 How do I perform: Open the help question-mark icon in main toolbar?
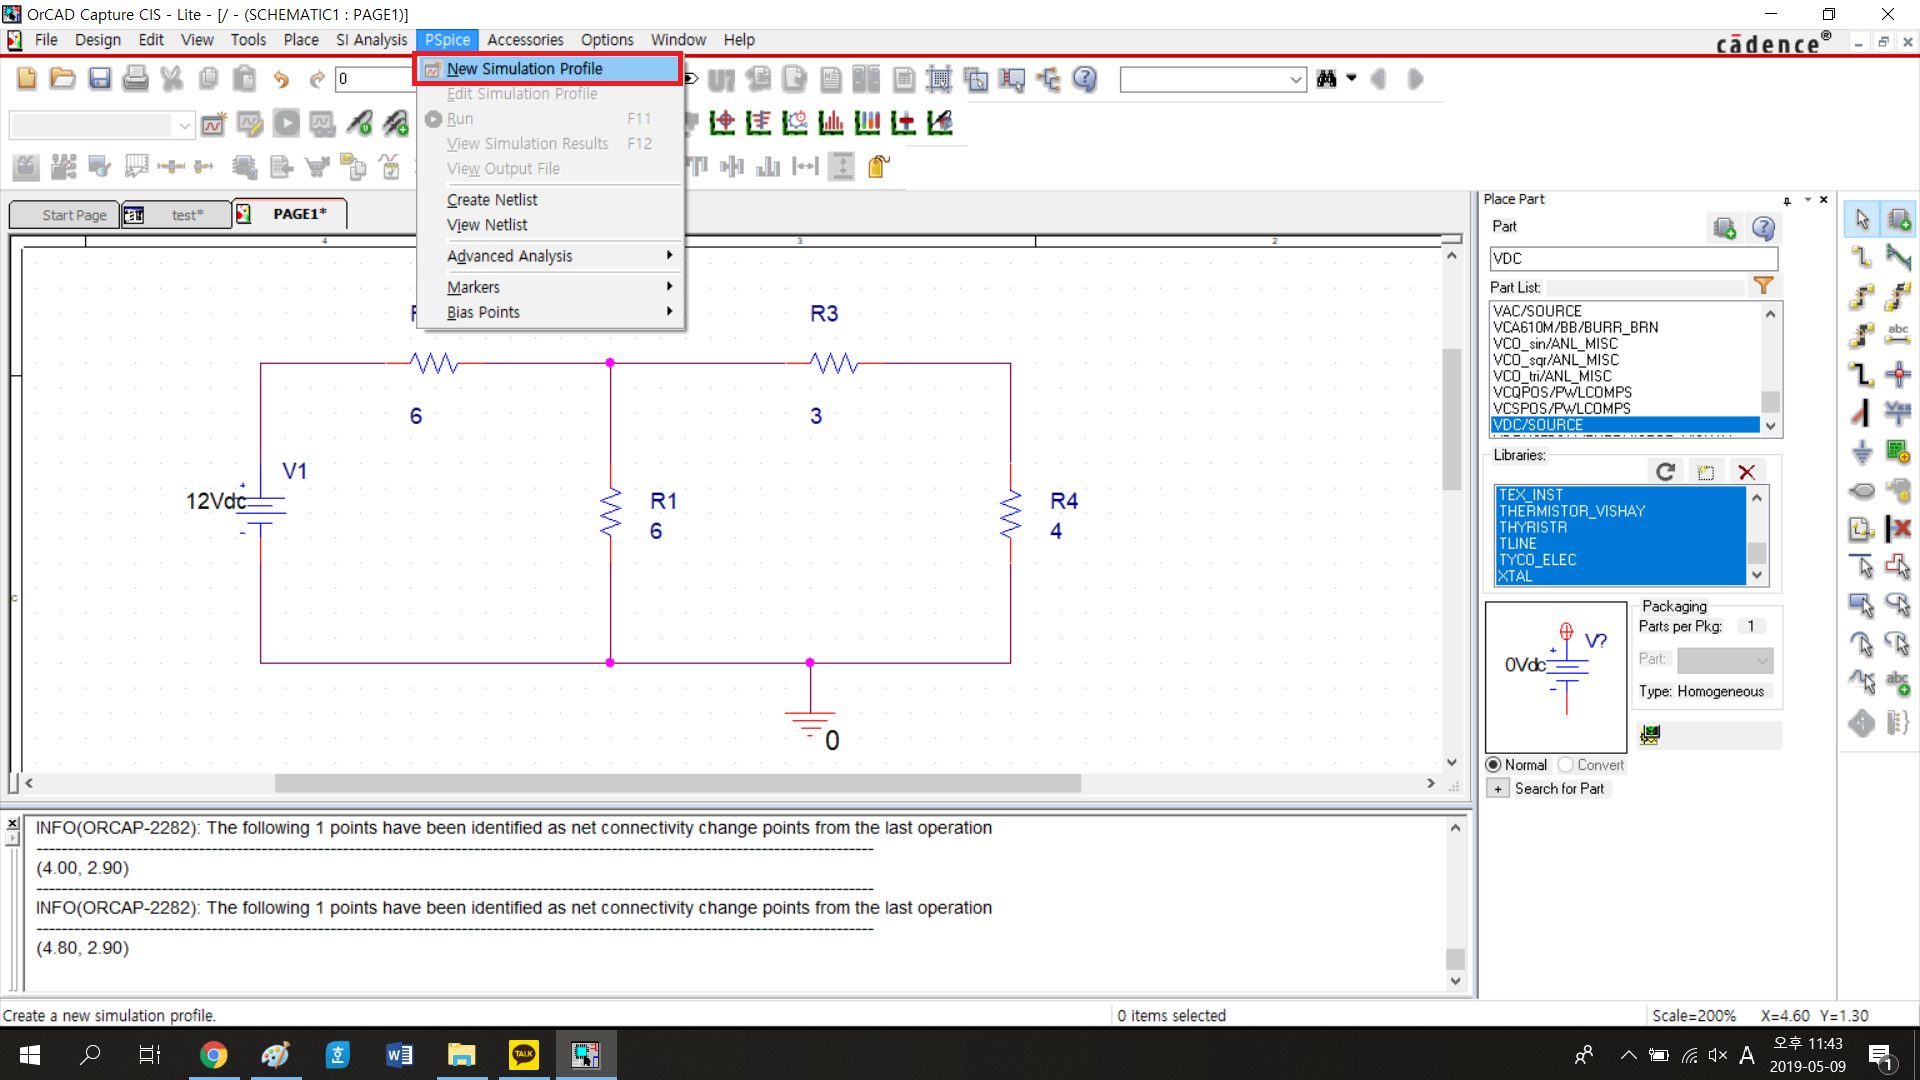tap(1084, 79)
